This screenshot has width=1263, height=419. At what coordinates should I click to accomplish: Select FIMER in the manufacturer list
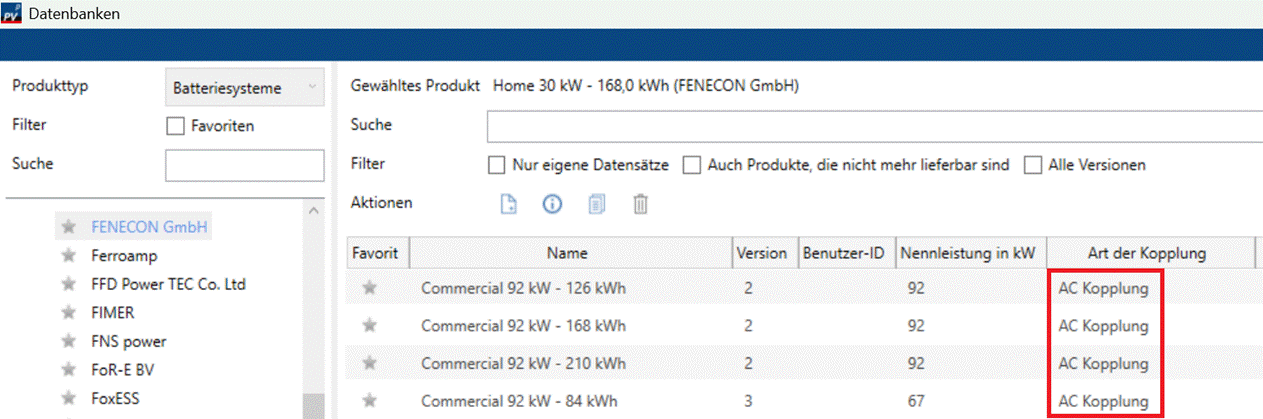click(x=114, y=313)
